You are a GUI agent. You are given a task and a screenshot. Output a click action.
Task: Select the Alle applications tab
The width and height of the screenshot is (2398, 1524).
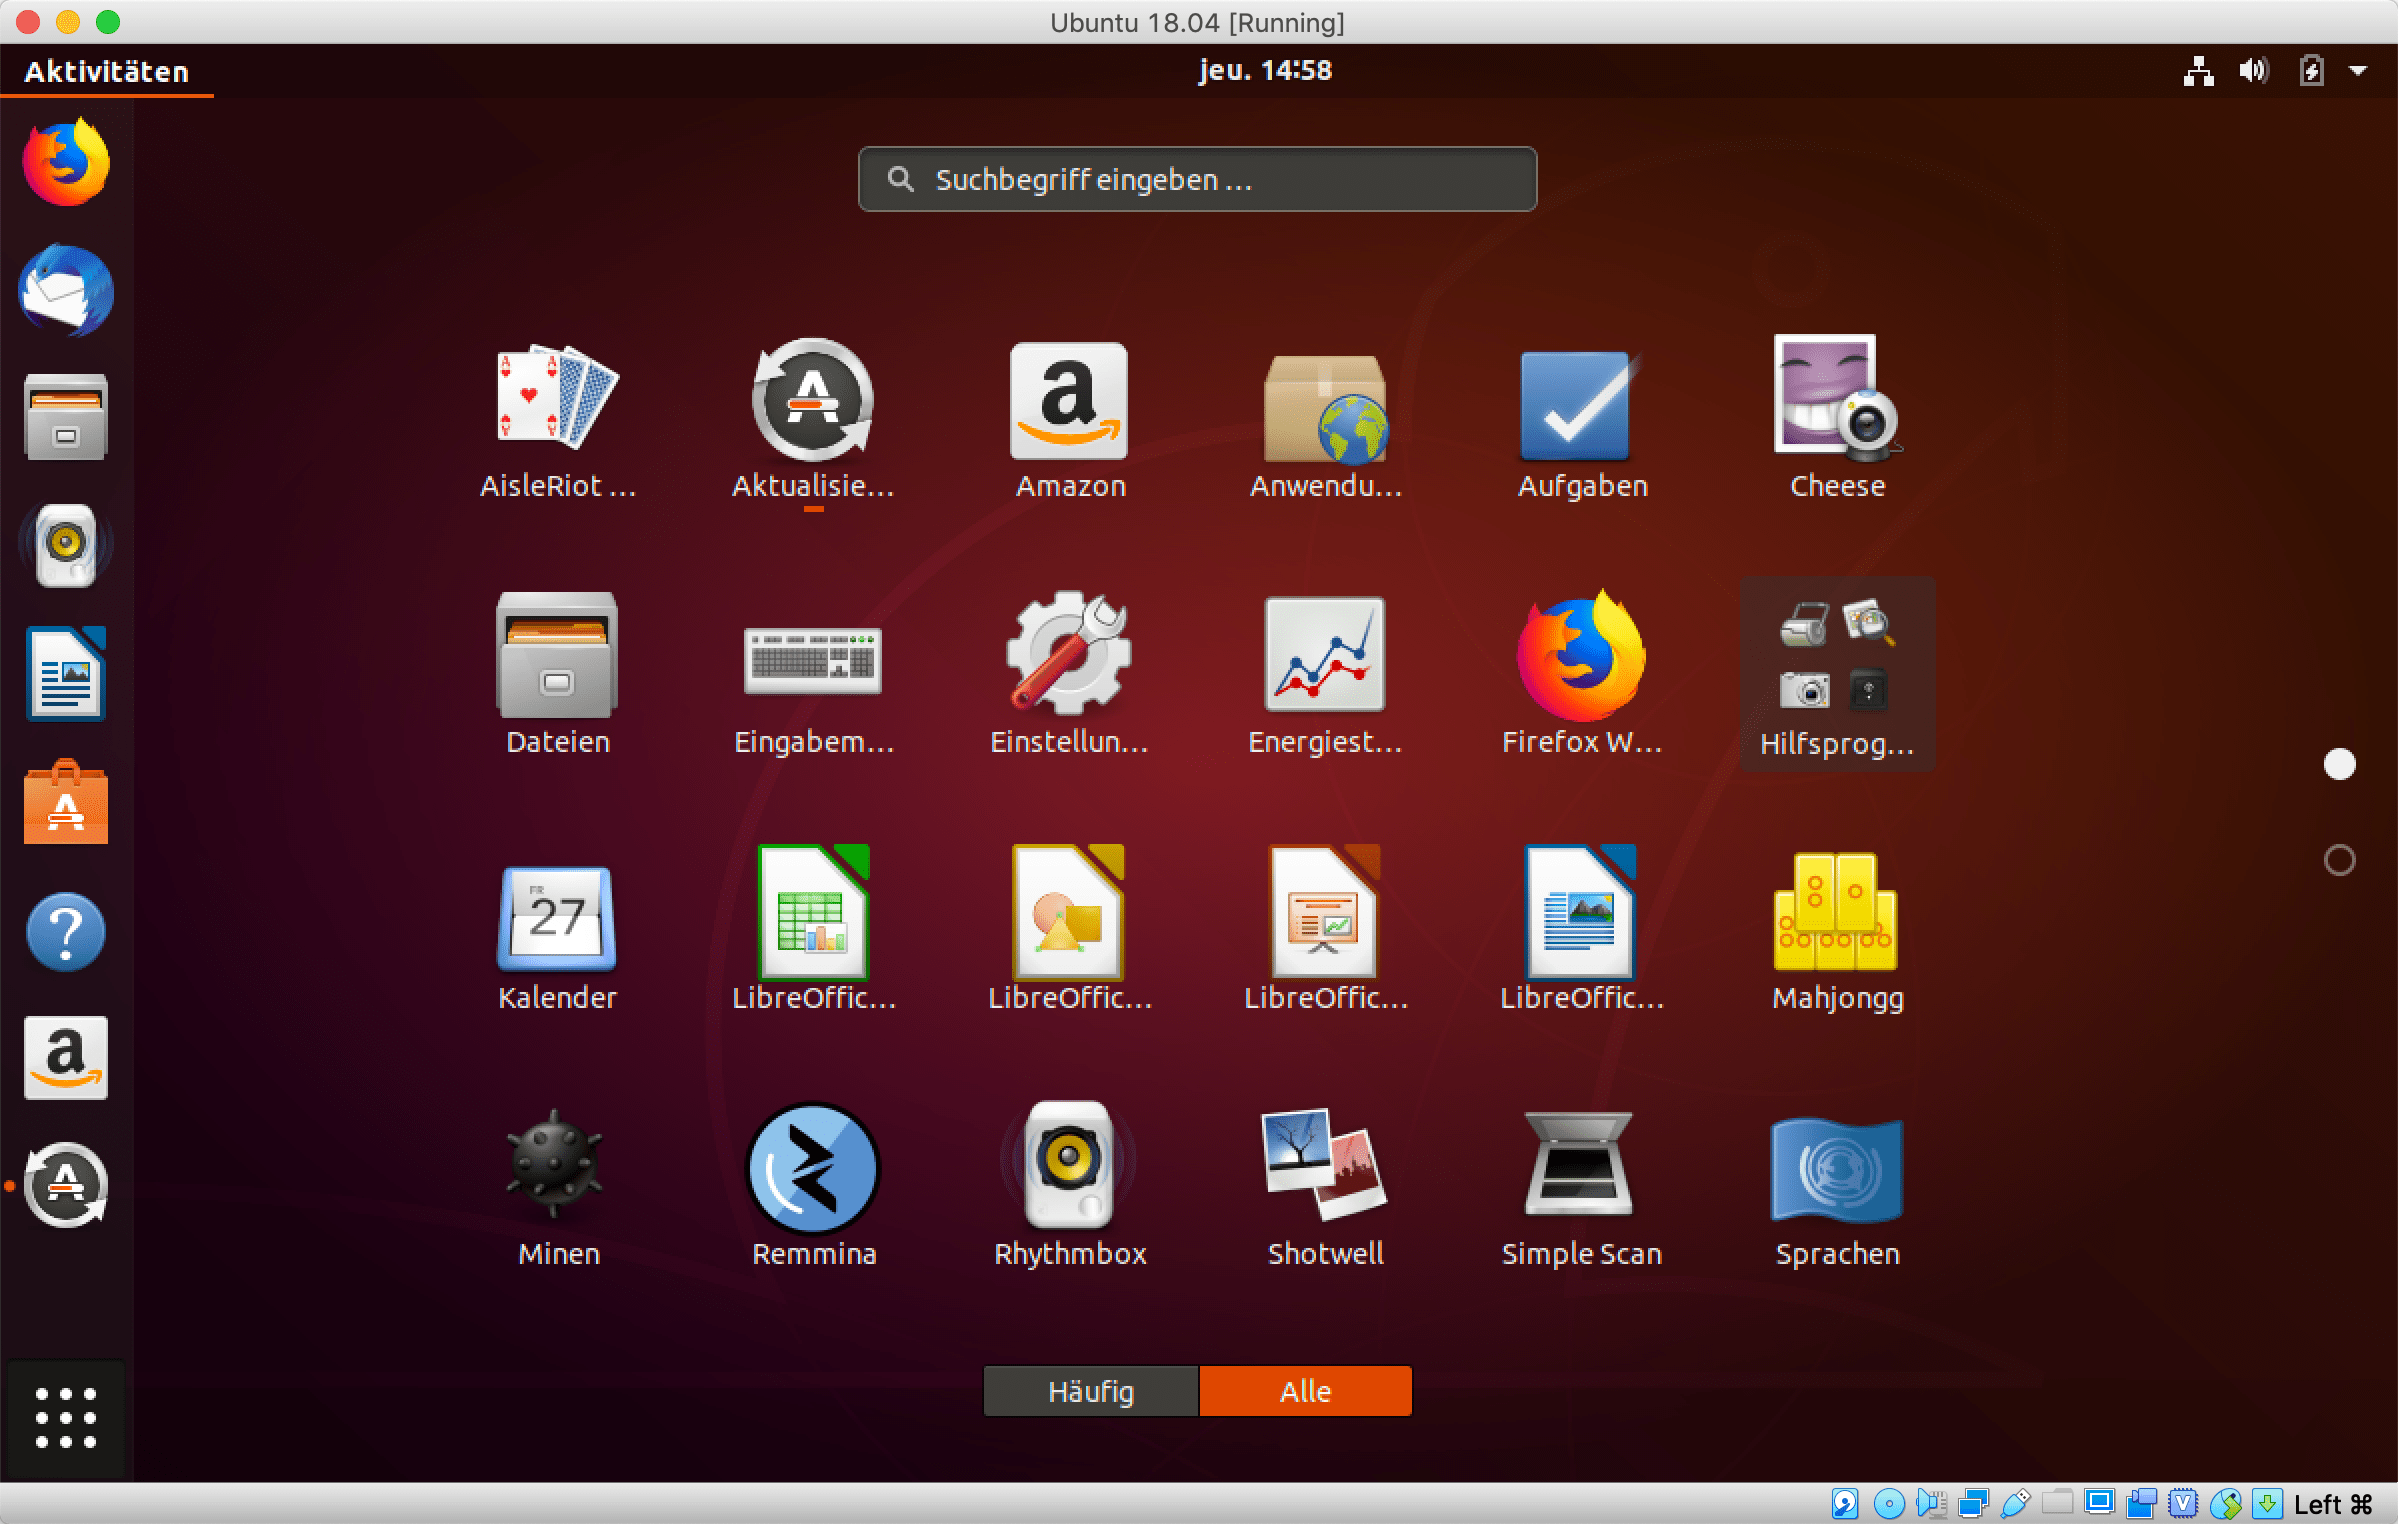click(1305, 1391)
